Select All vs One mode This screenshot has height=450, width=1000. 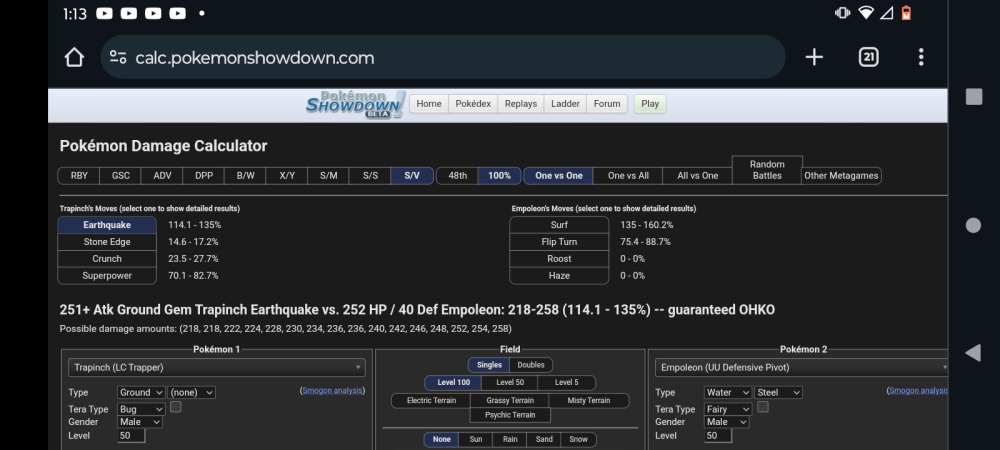pos(697,176)
